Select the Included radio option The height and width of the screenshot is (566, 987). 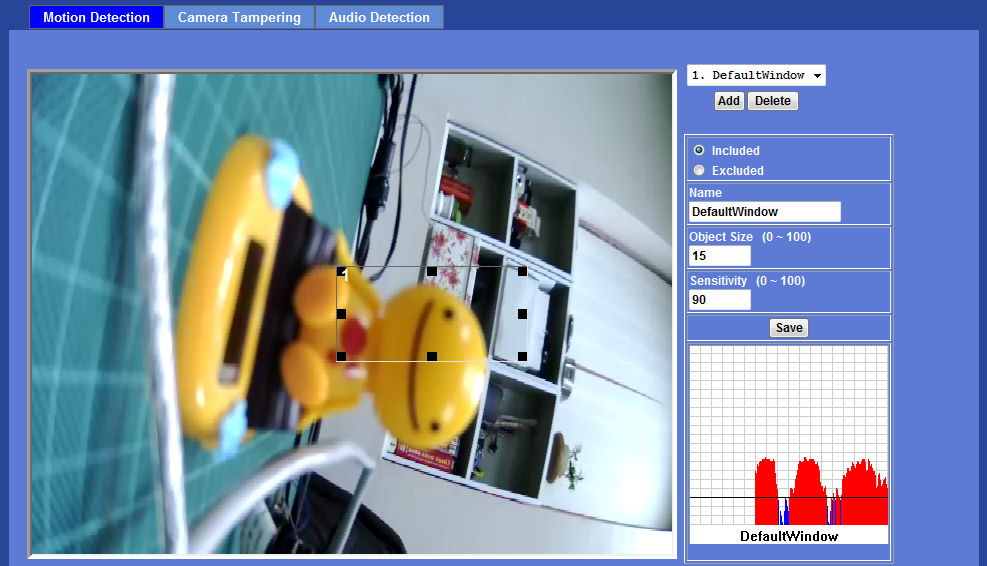click(699, 150)
